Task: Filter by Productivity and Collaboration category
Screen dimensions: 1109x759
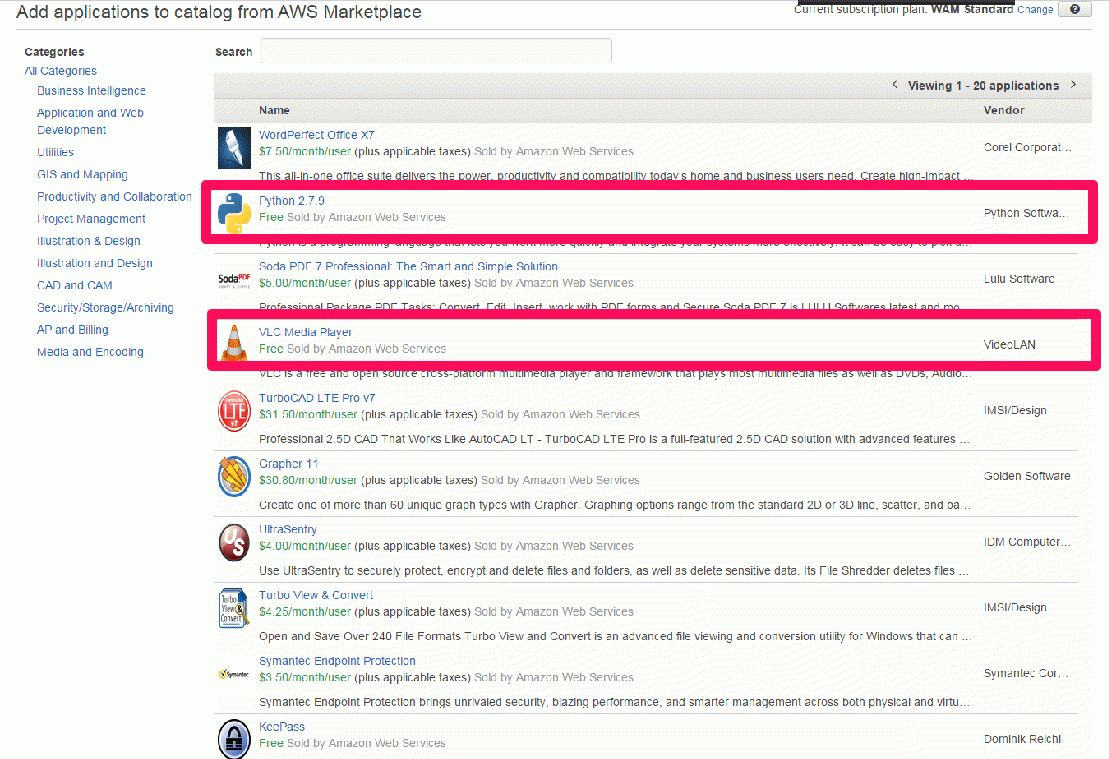Action: click(114, 197)
